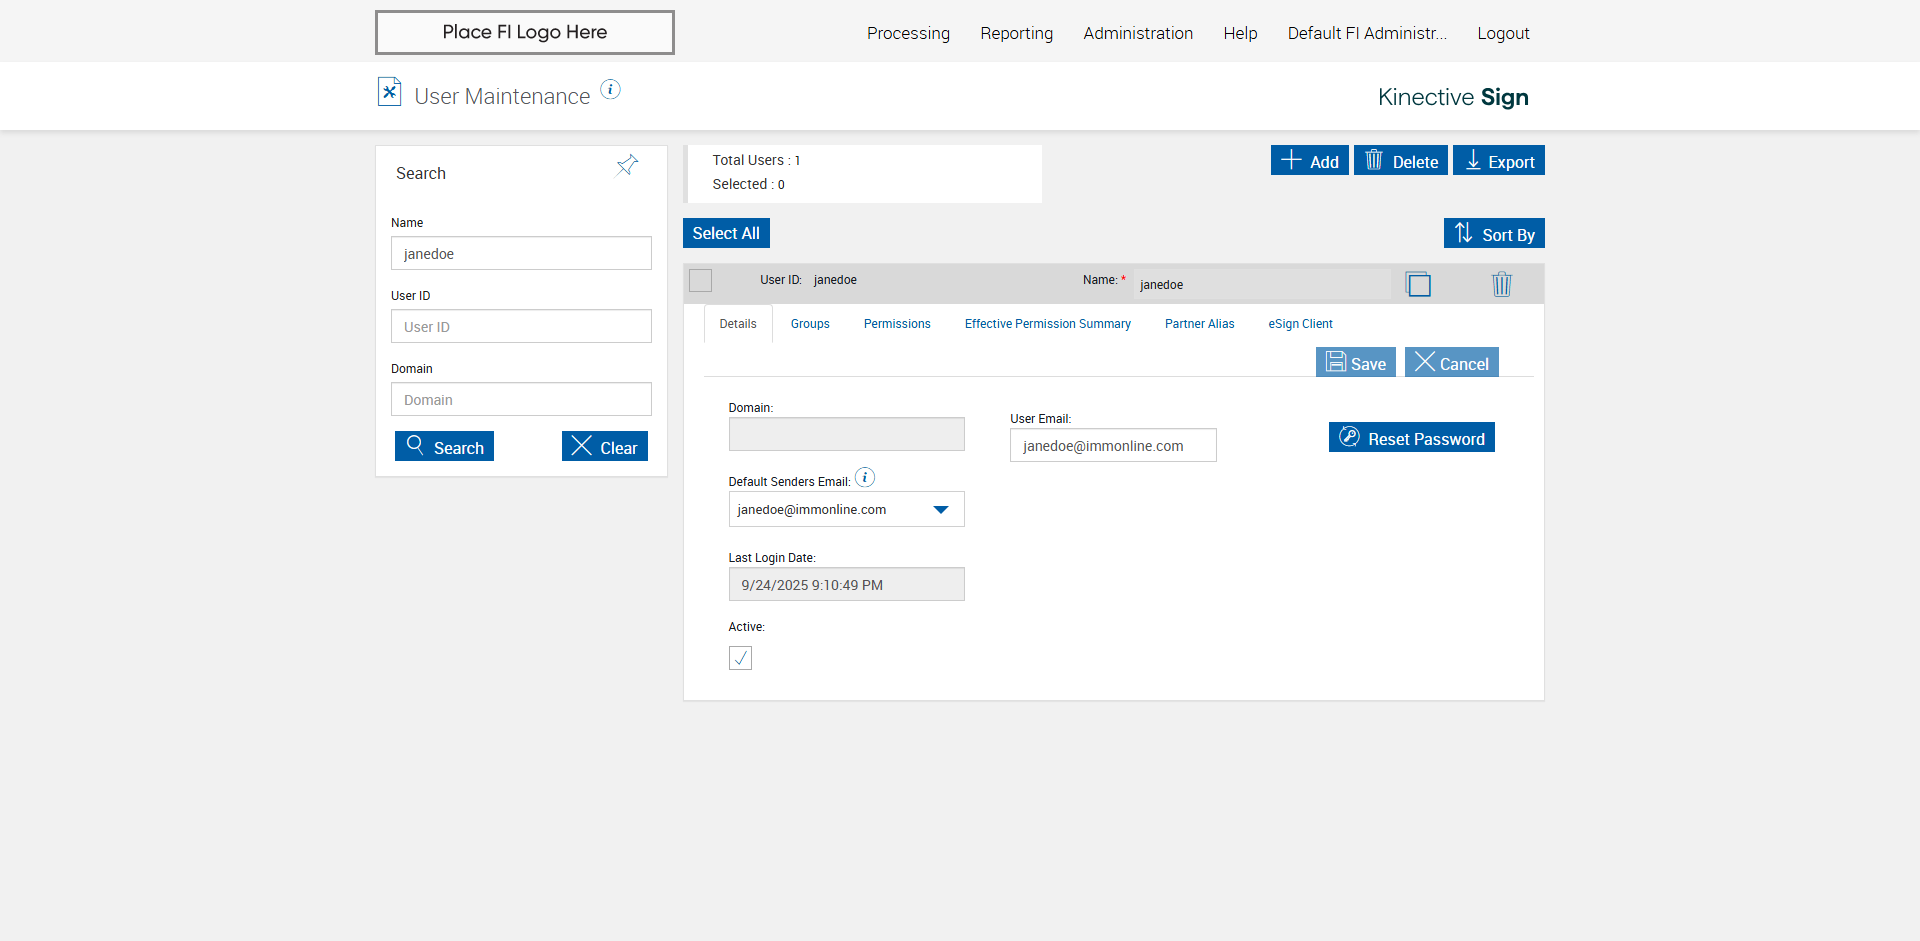Screen dimensions: 1920x941
Task: Click the Delete button in toolbar
Action: pyautogui.click(x=1400, y=160)
